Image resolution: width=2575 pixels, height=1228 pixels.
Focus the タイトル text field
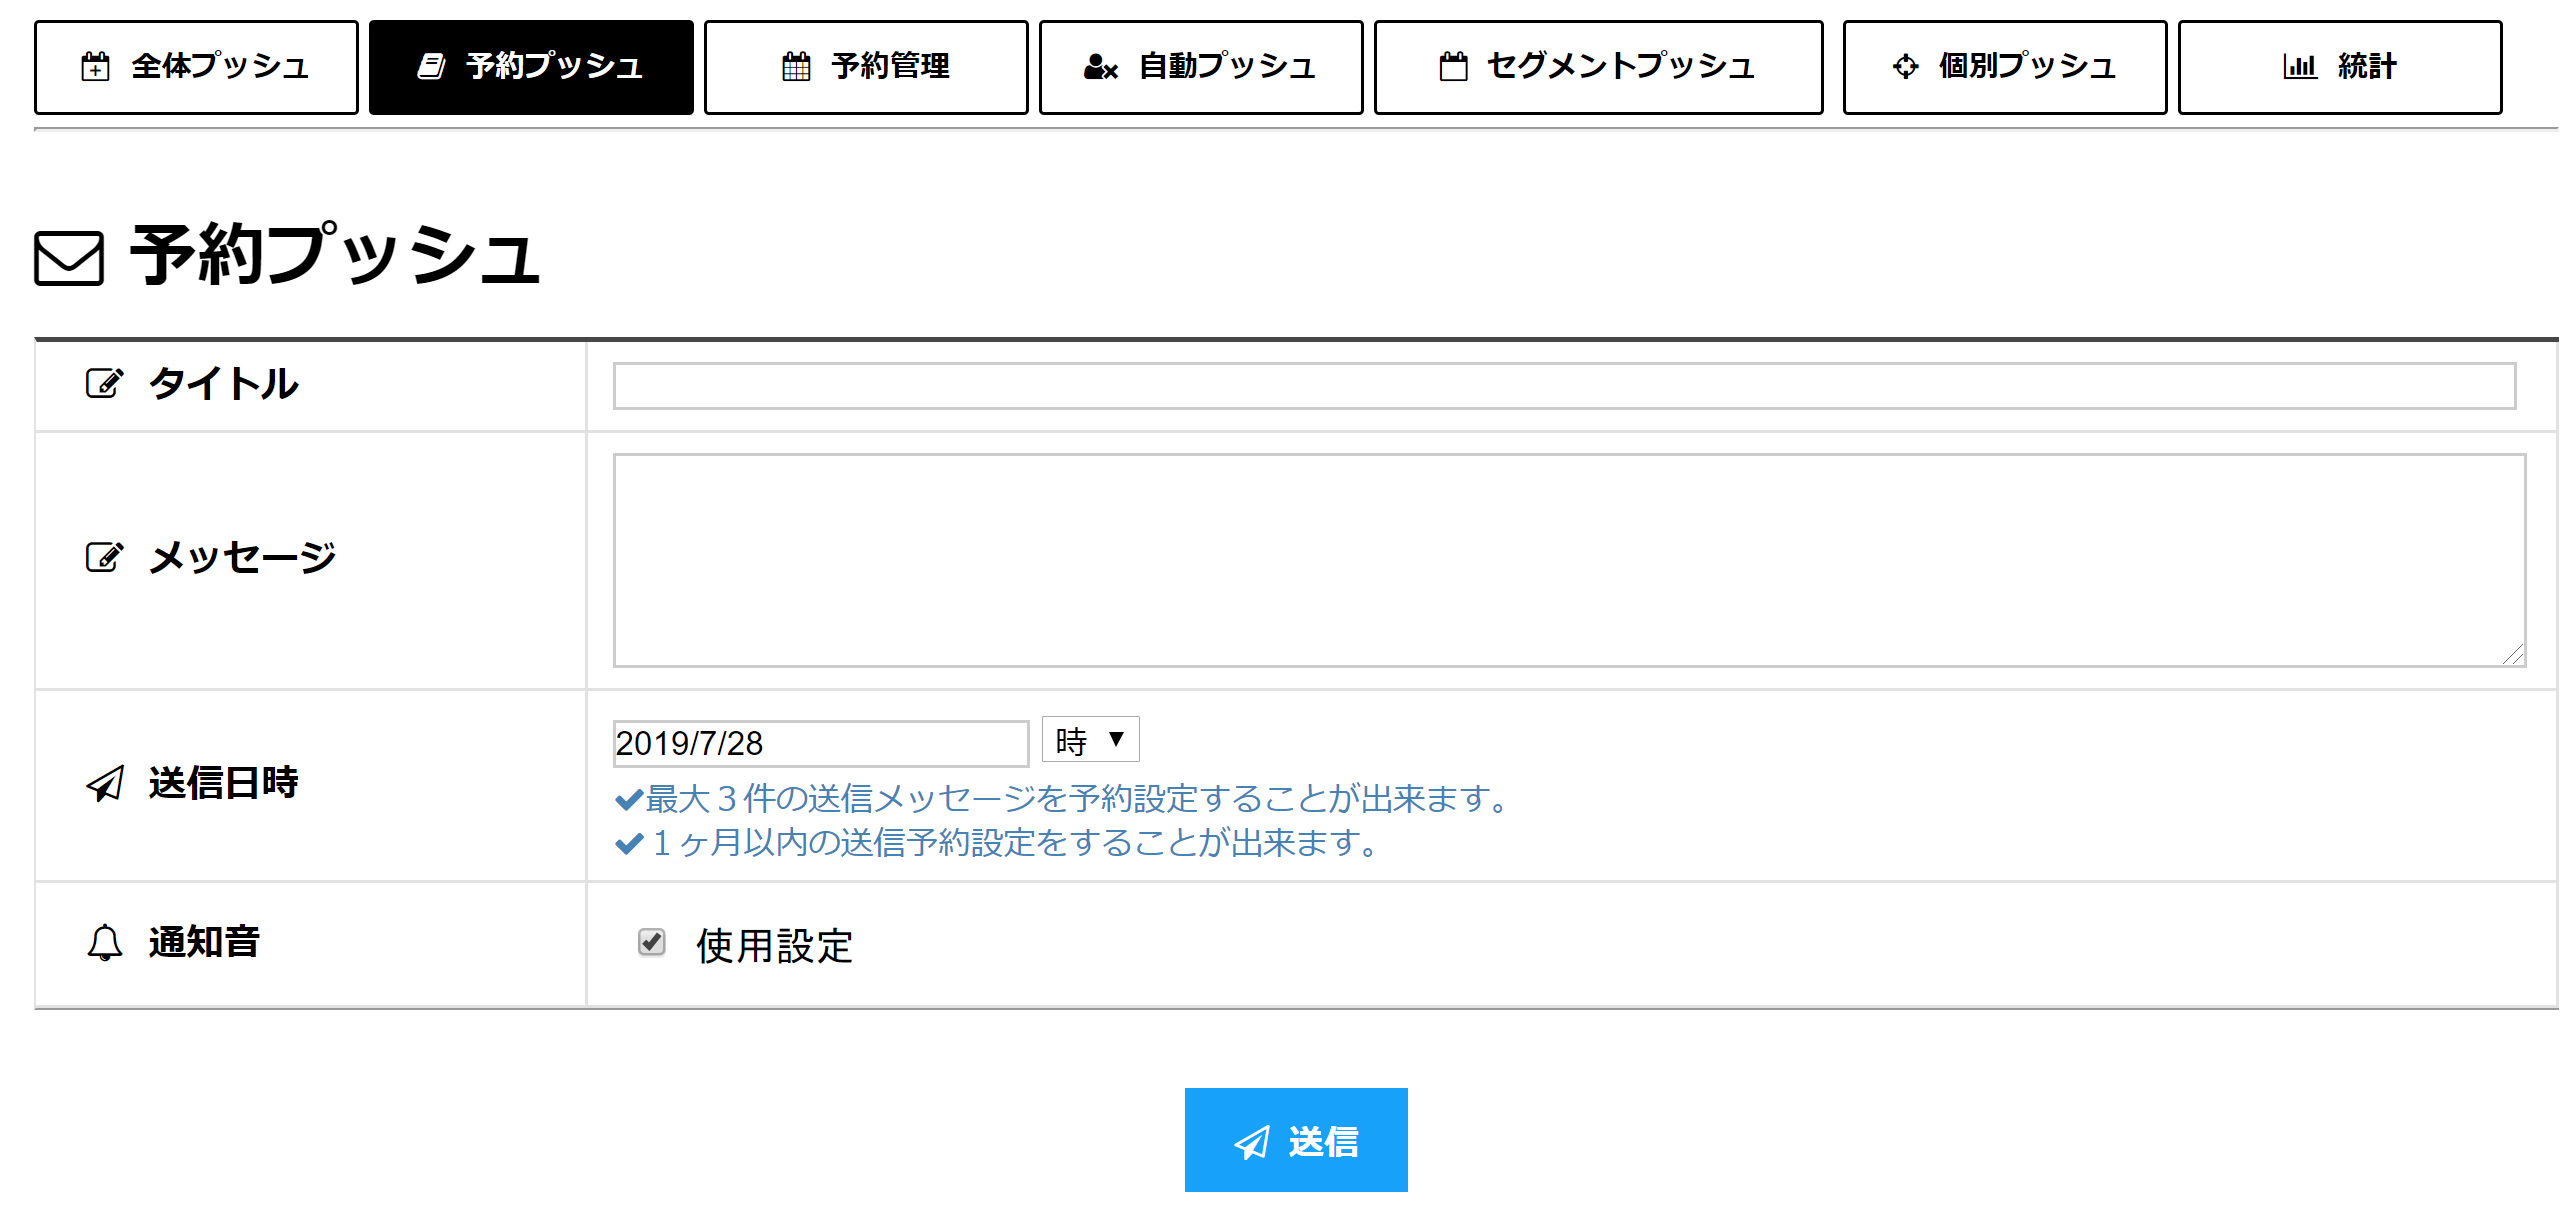1564,386
